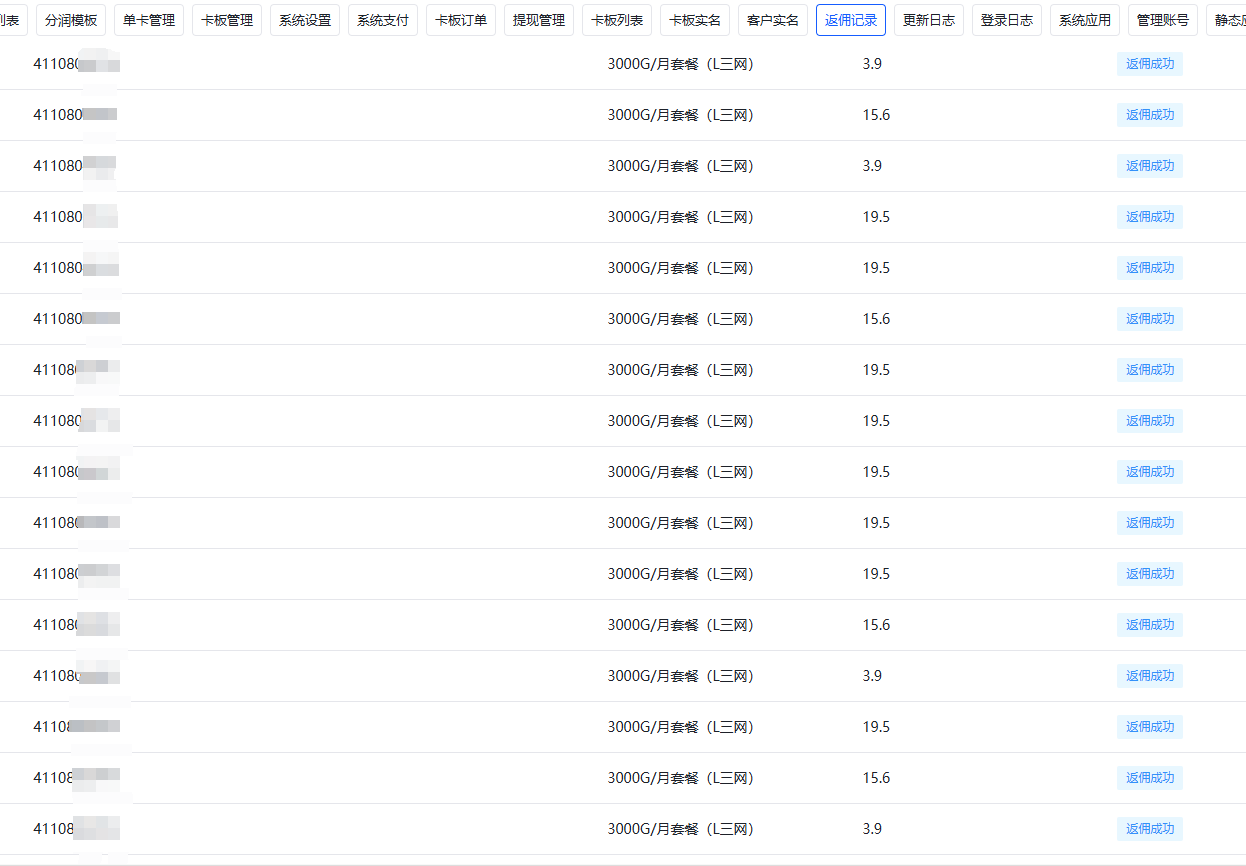Image resolution: width=1246 pixels, height=866 pixels.
Task: Select the 管理账号 tab
Action: [x=1163, y=20]
